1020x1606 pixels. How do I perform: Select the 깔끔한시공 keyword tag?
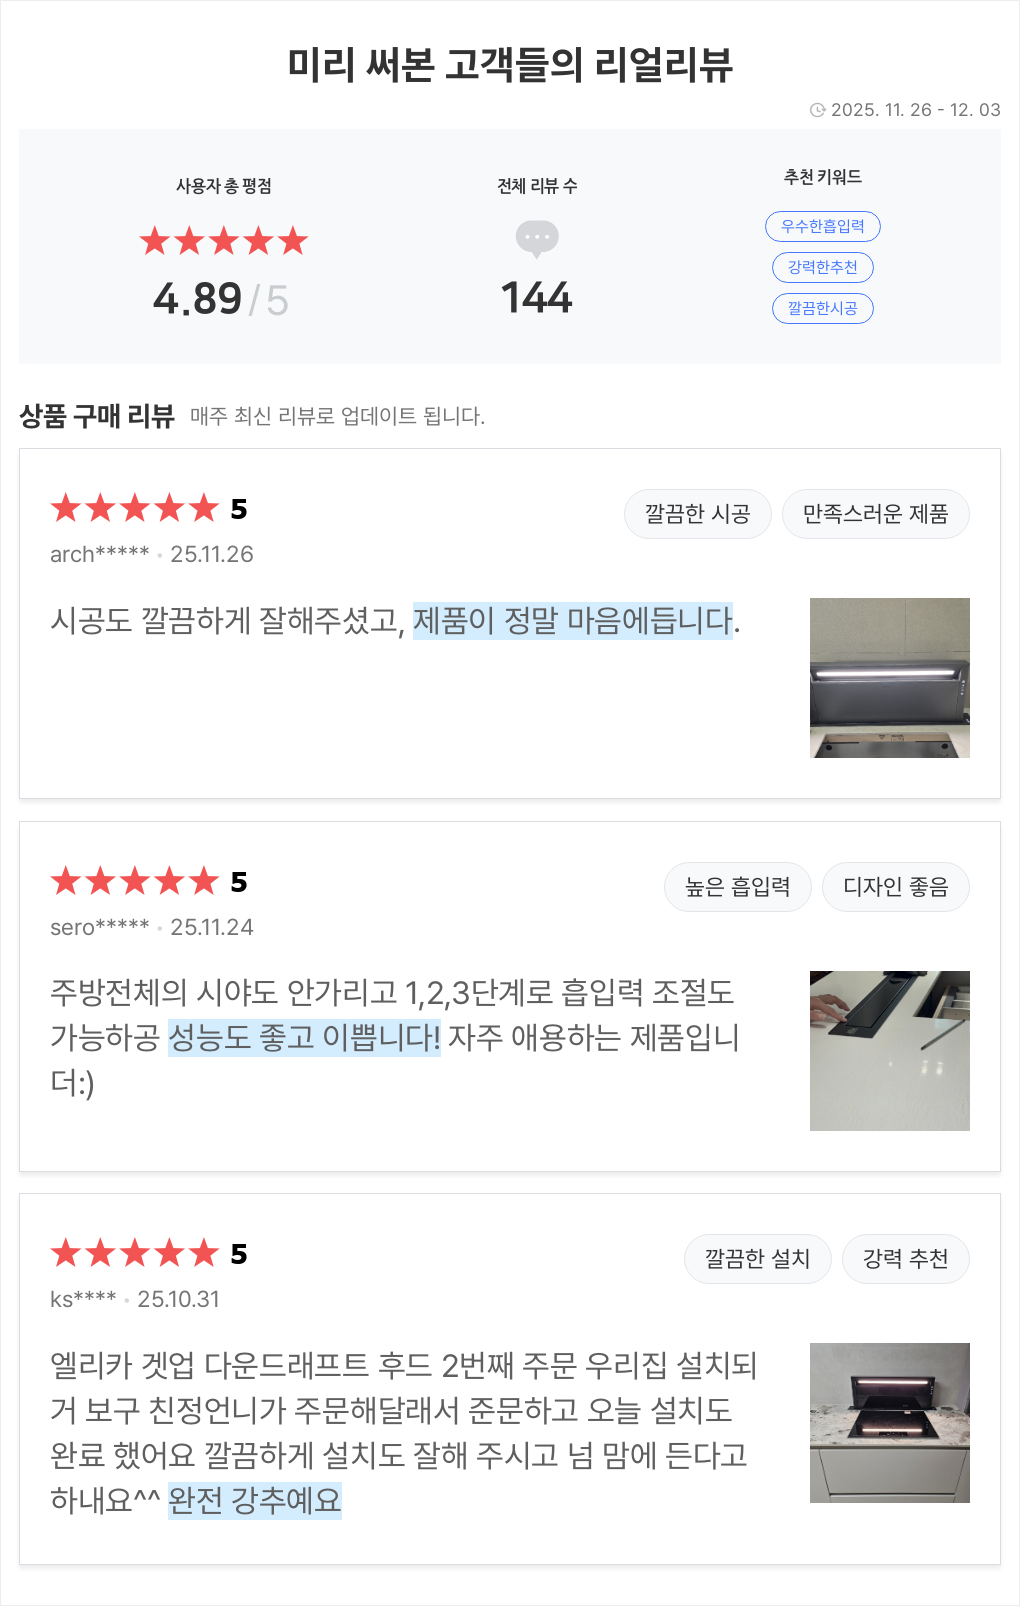tap(822, 308)
